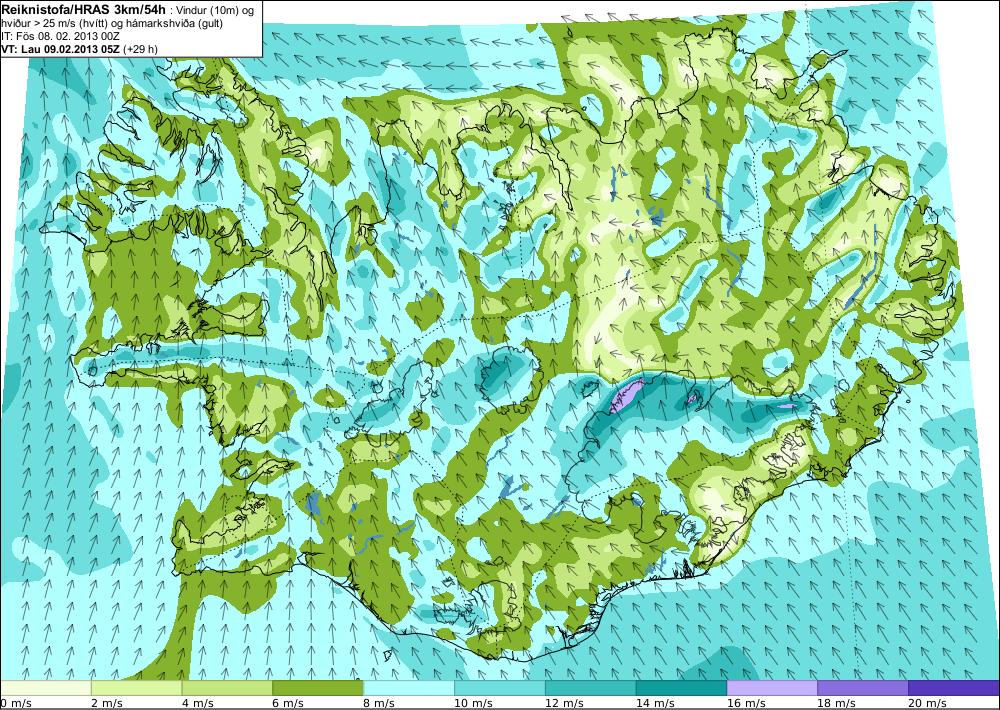Select the dark teal 14–16 m/s legend swatch
The image size is (1000, 710).
tap(681, 688)
